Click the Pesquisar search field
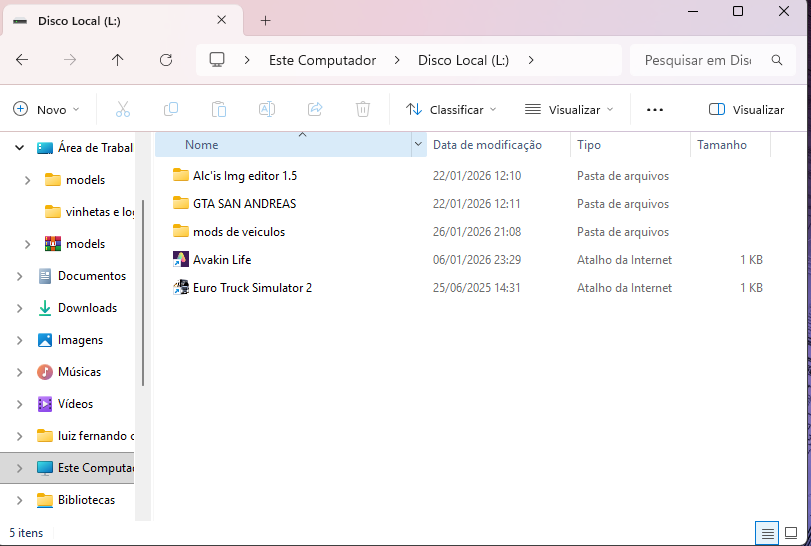 pos(698,60)
